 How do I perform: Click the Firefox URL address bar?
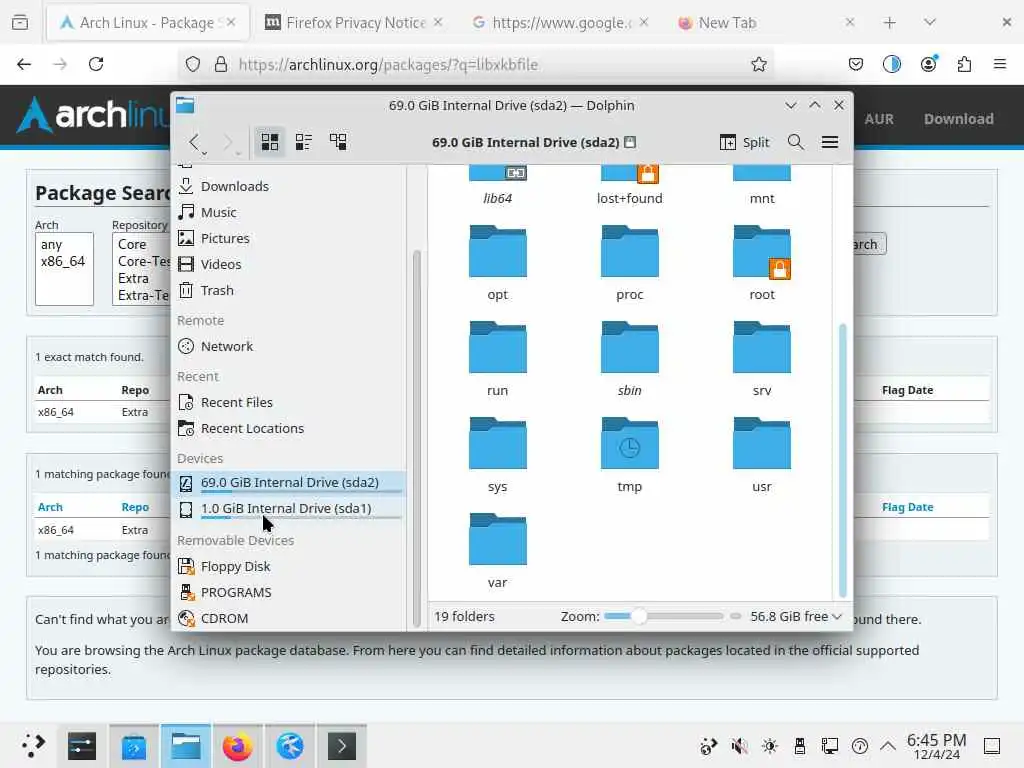point(477,64)
